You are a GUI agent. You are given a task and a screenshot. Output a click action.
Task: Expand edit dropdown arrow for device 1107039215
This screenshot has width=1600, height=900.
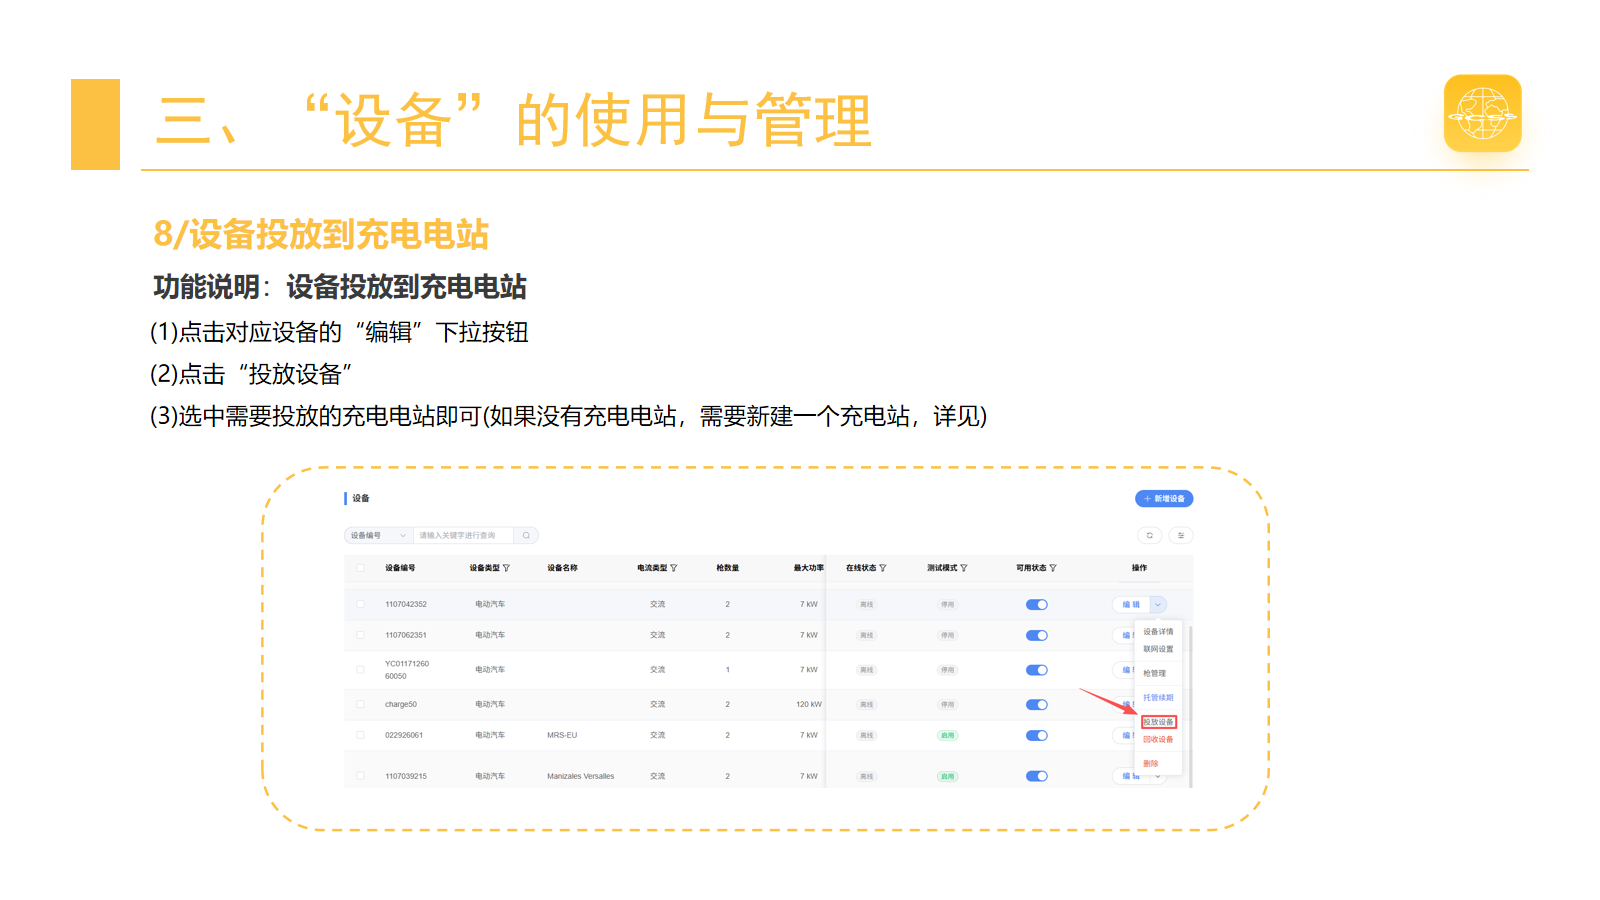coord(1158,776)
